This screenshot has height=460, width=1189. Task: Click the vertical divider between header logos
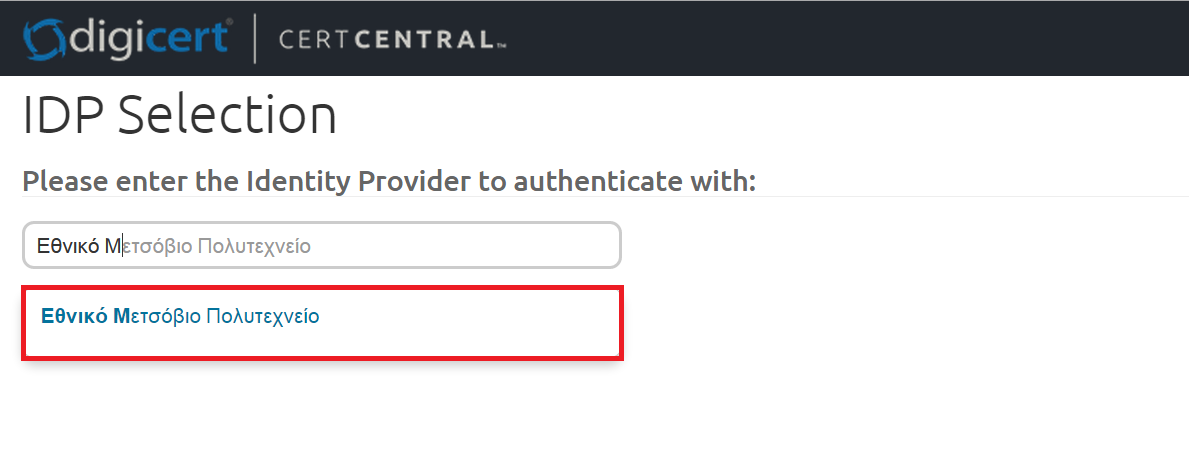254,39
